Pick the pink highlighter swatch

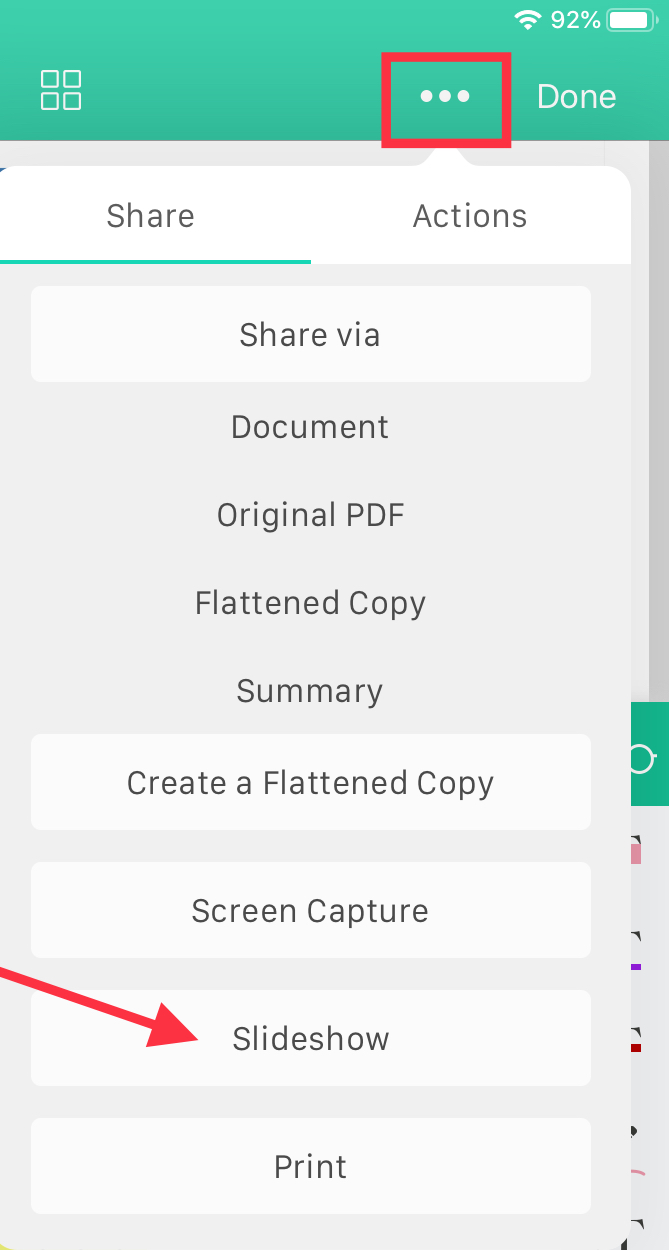pyautogui.click(x=636, y=853)
